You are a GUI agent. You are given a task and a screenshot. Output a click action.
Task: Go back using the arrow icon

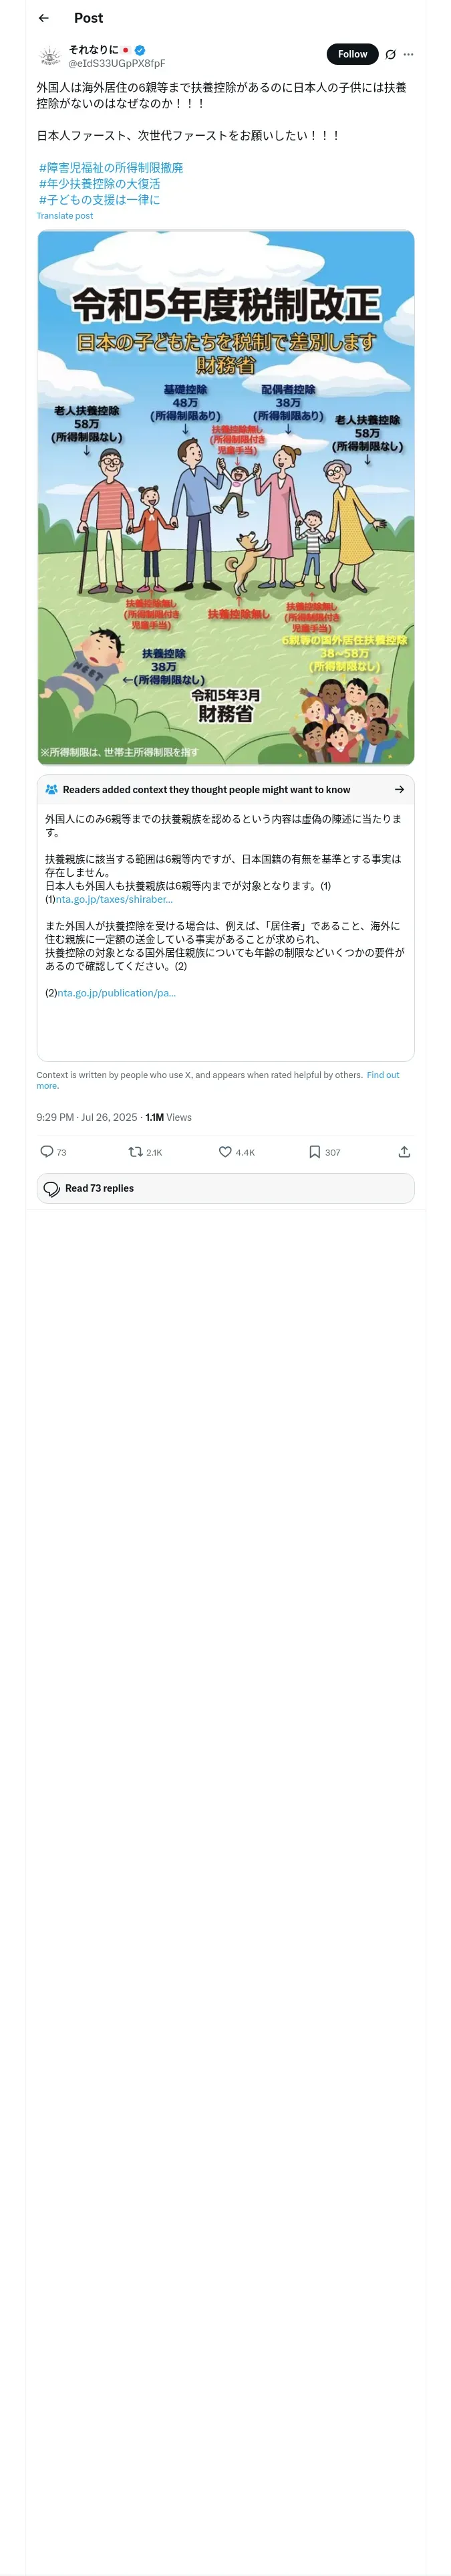point(44,18)
